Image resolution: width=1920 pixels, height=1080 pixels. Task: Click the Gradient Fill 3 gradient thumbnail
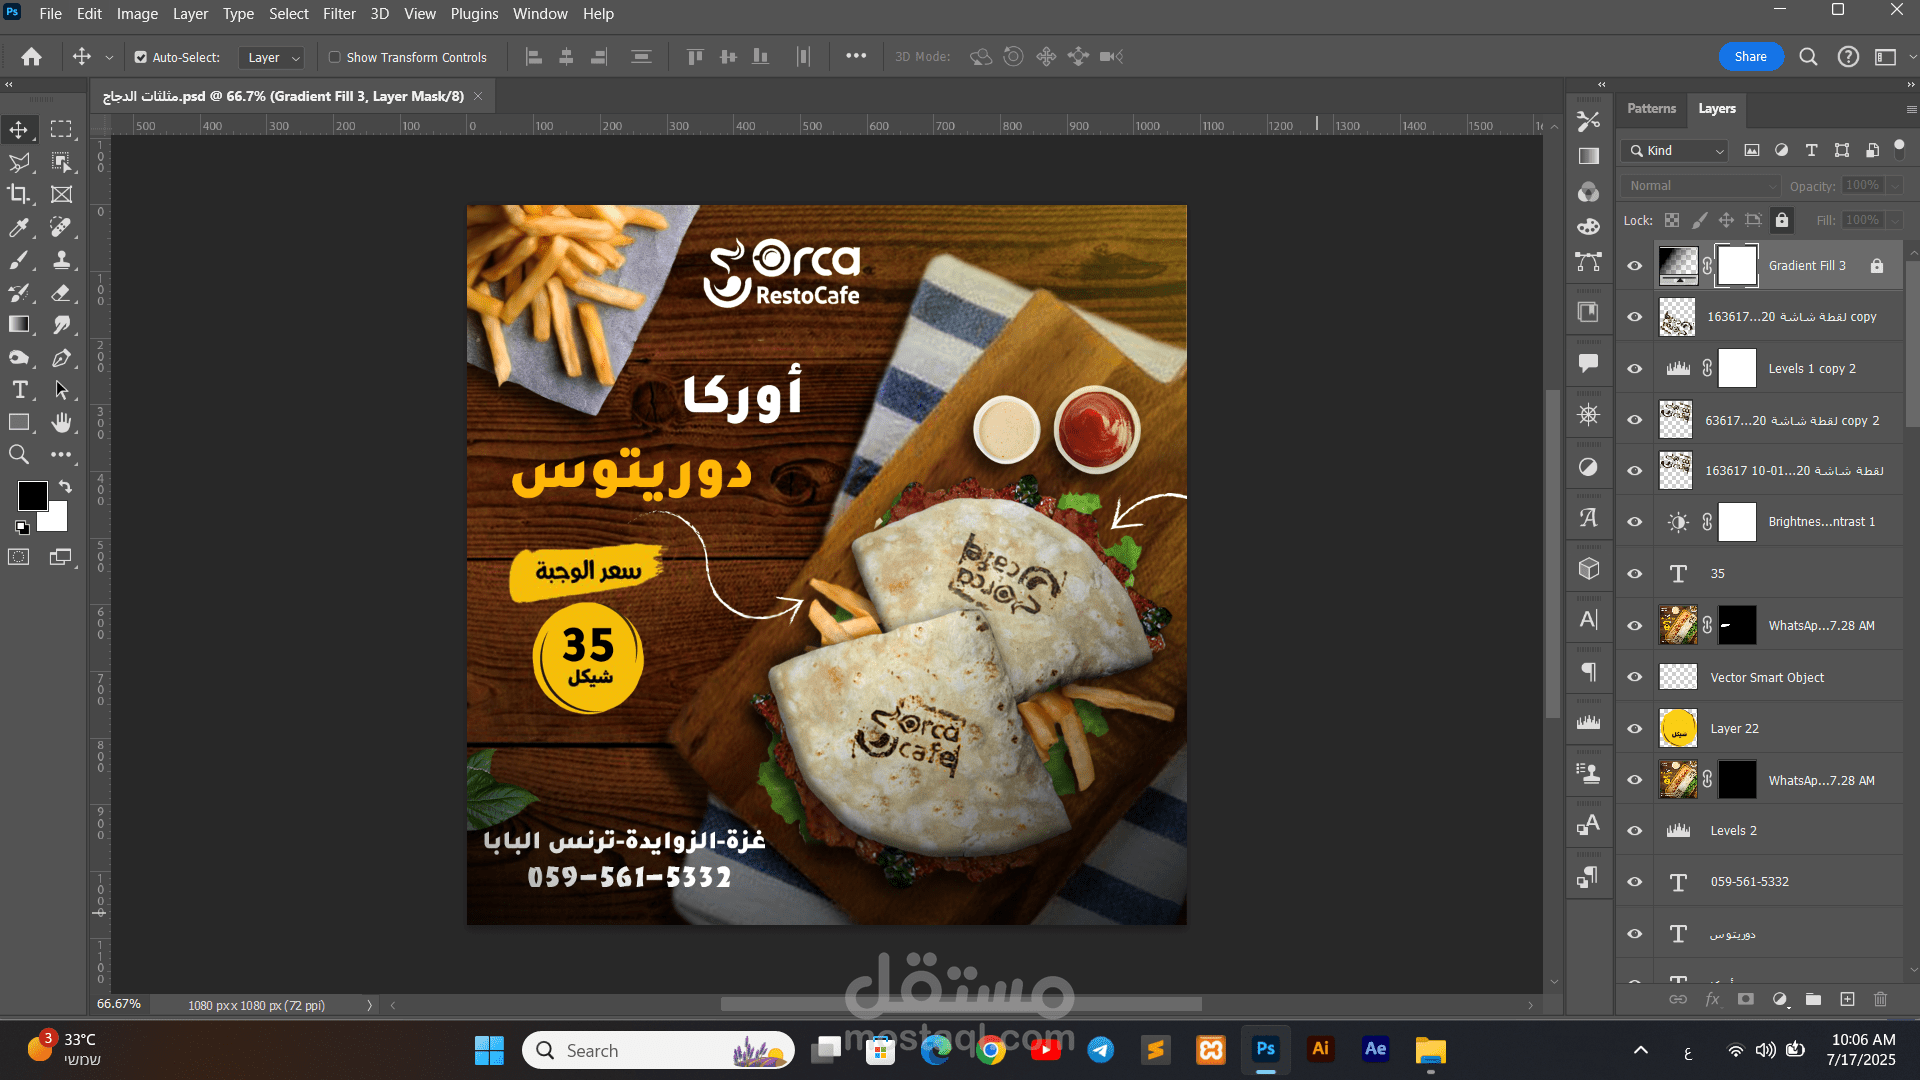(x=1678, y=266)
